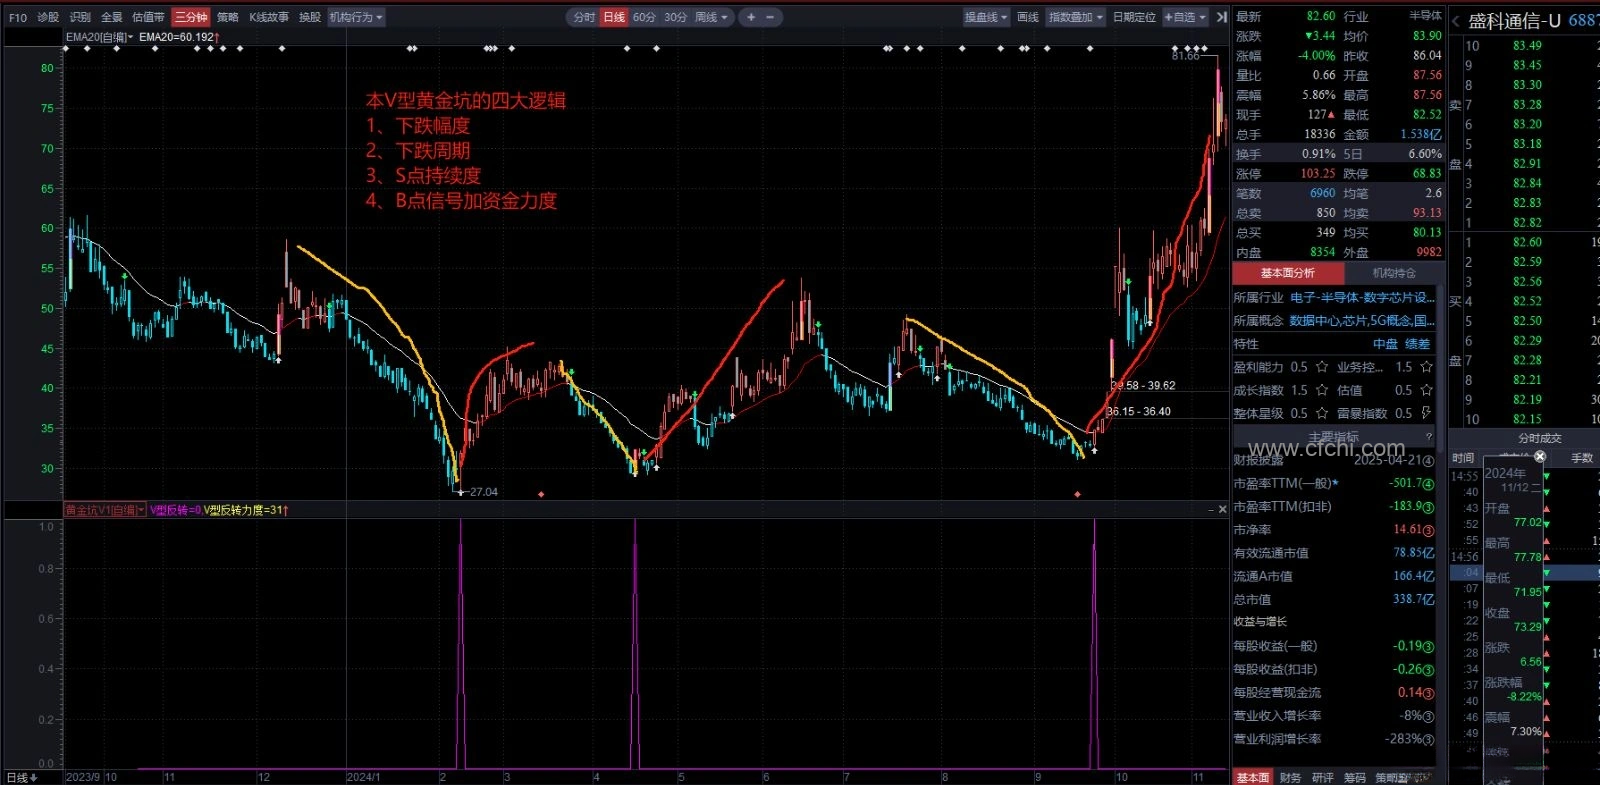The height and width of the screenshot is (785, 1600).
Task: Toggle the highlighted 三分钟 button
Action: [x=190, y=17]
